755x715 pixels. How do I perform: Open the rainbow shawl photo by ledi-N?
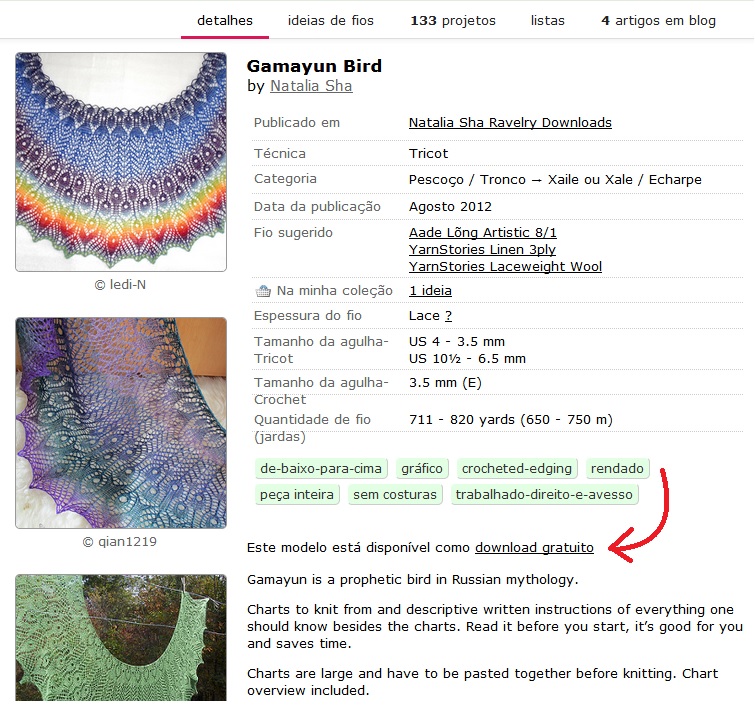pos(121,162)
